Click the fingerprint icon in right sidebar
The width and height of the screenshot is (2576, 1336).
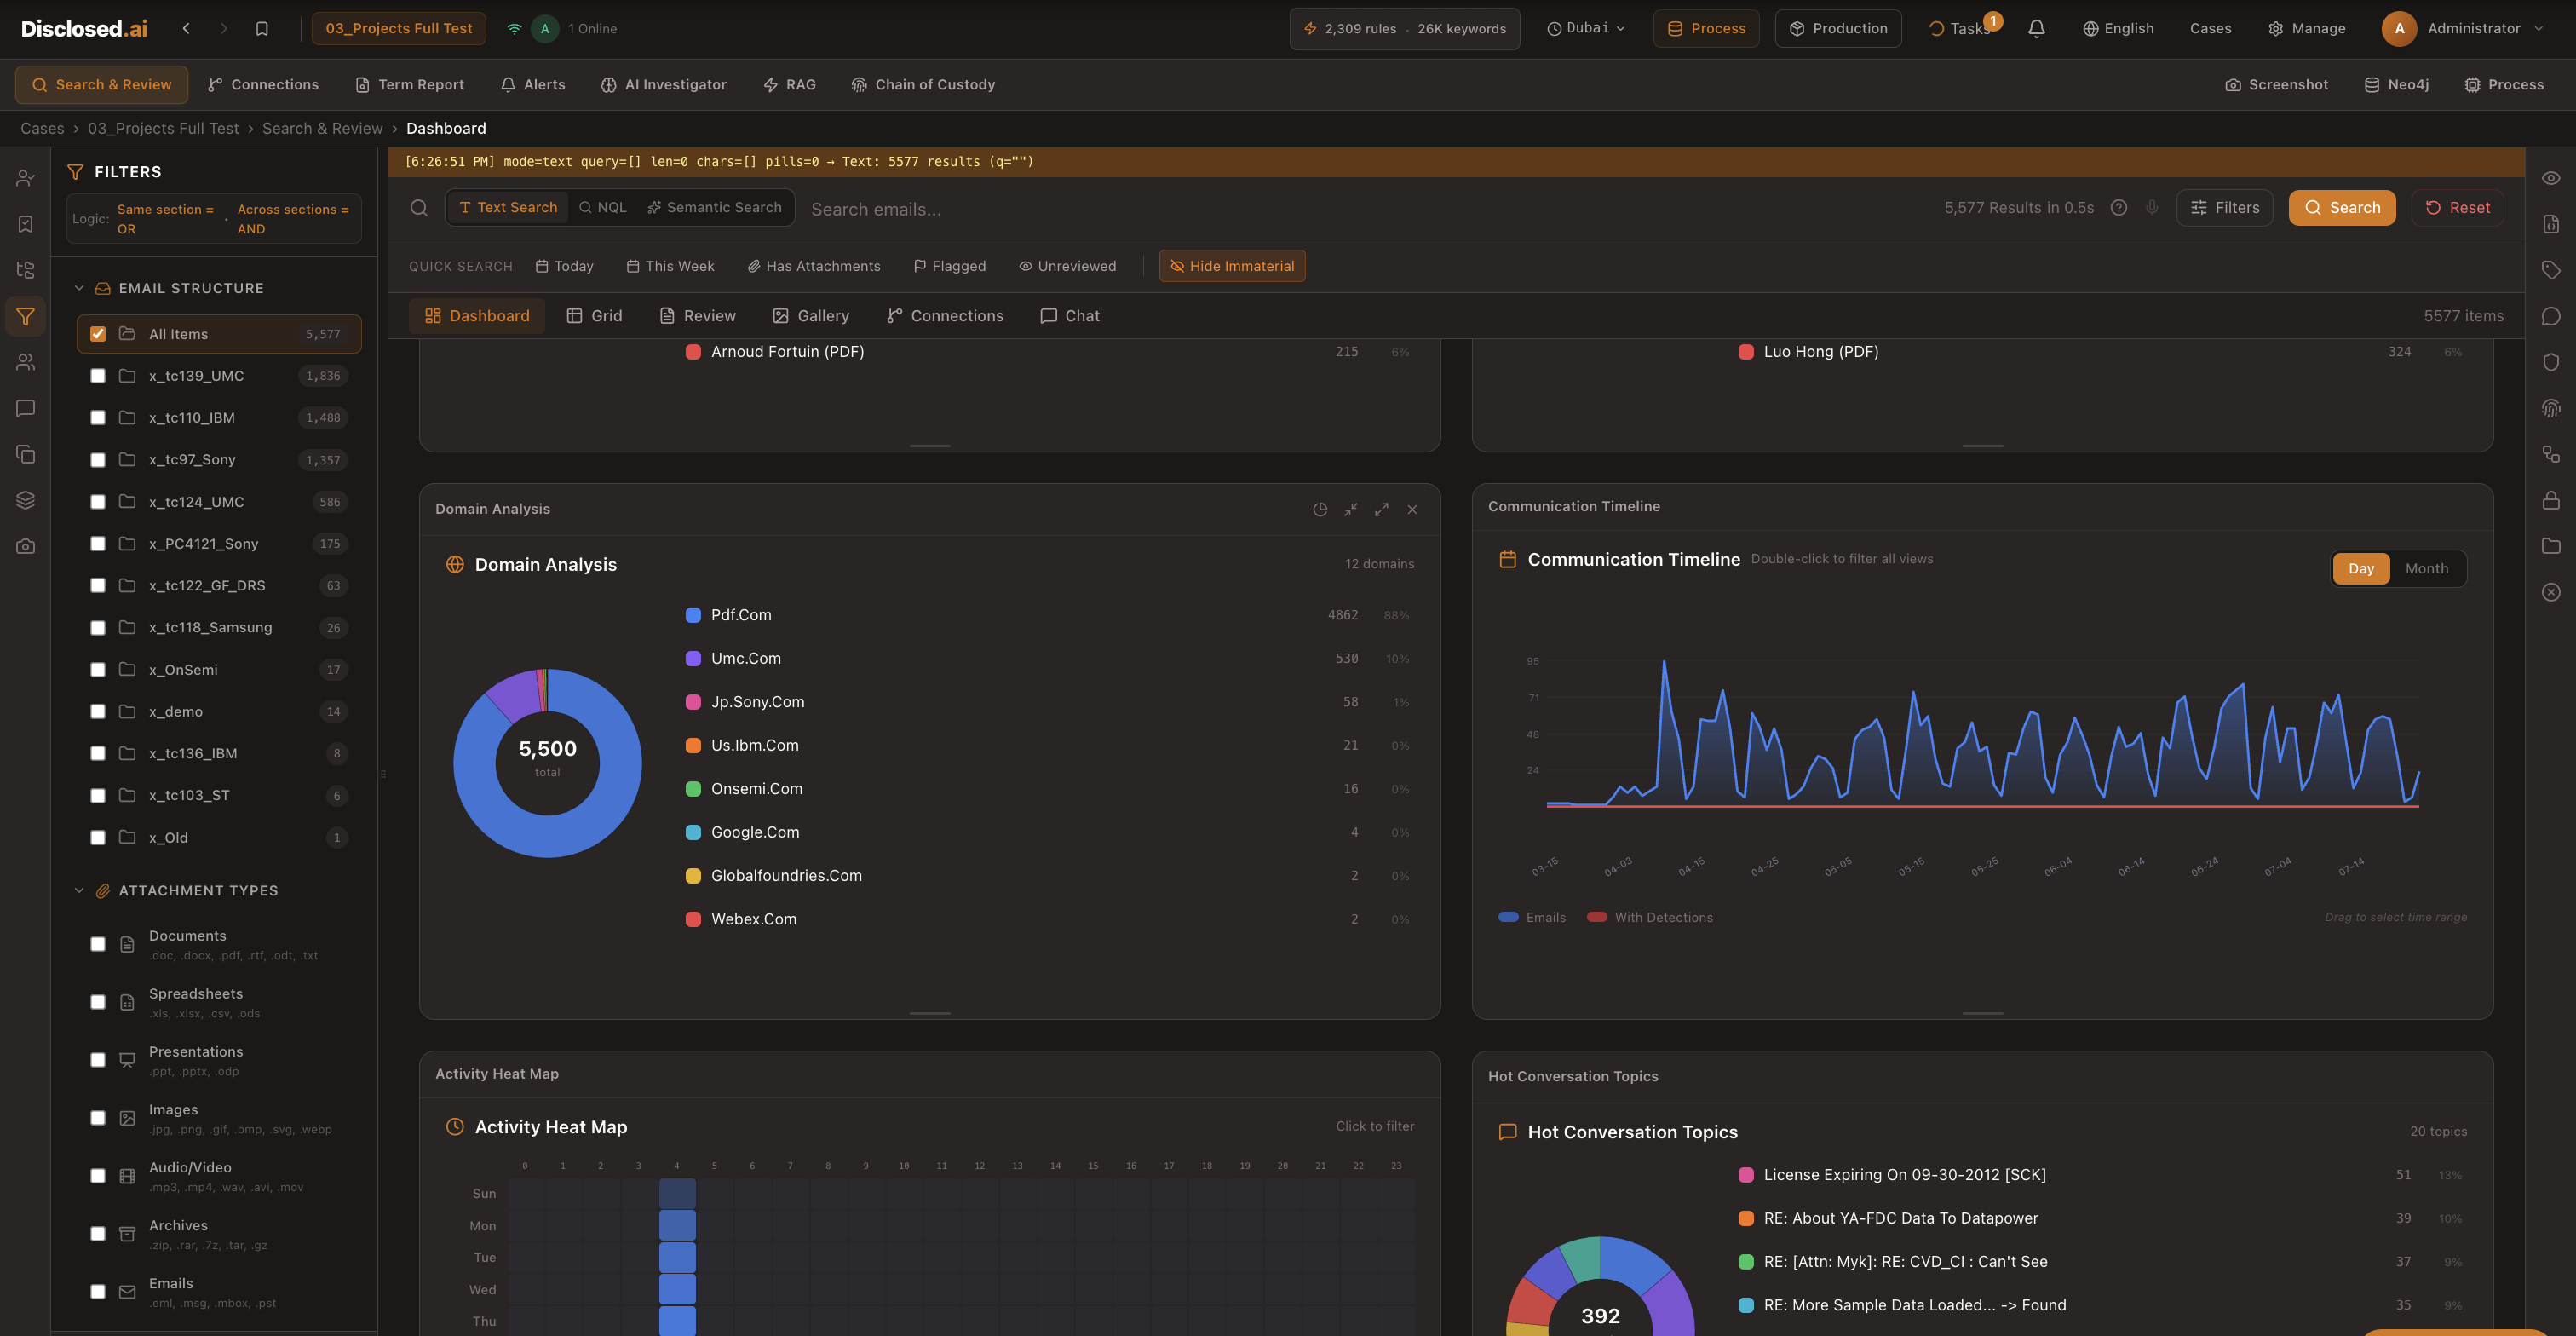2551,408
